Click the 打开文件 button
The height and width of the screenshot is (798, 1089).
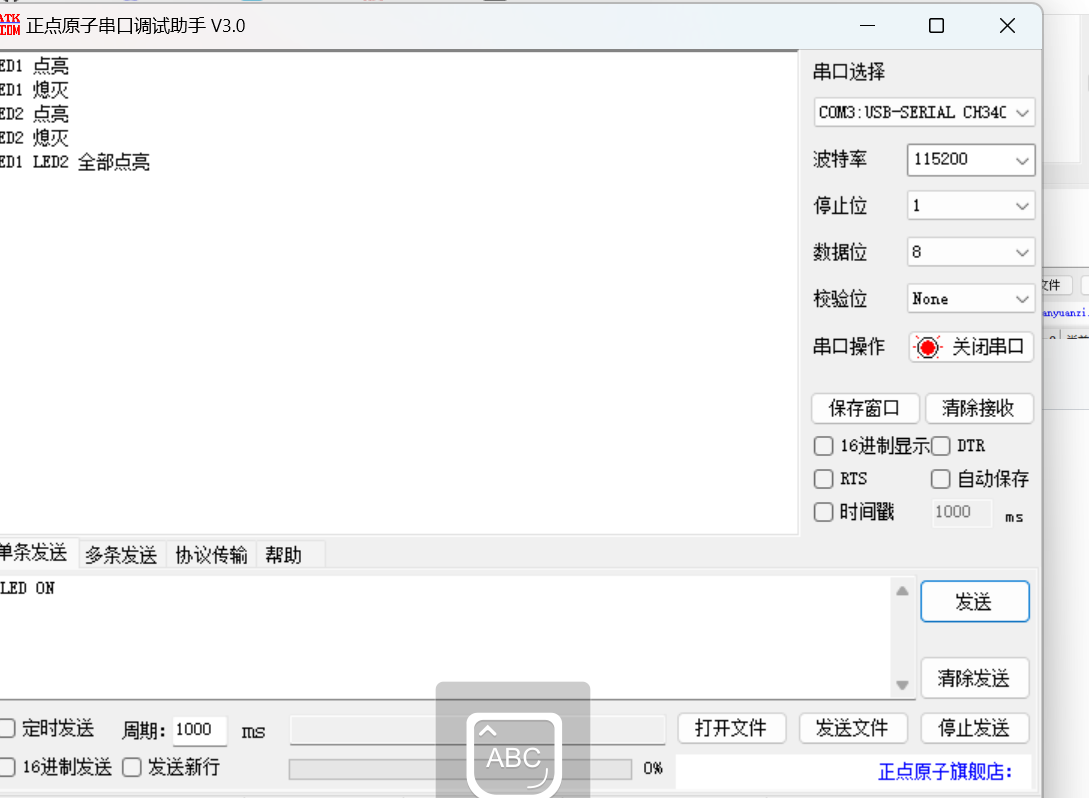pos(731,728)
